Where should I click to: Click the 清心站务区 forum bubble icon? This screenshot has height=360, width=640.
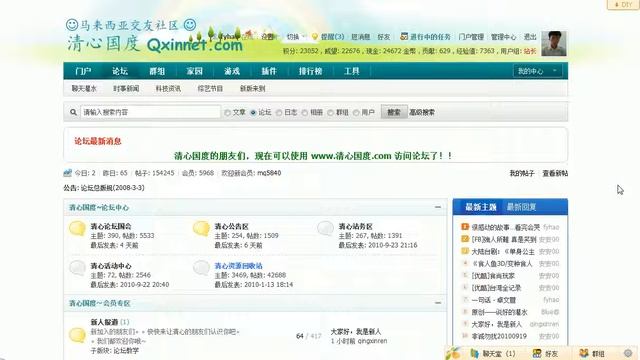(x=325, y=229)
